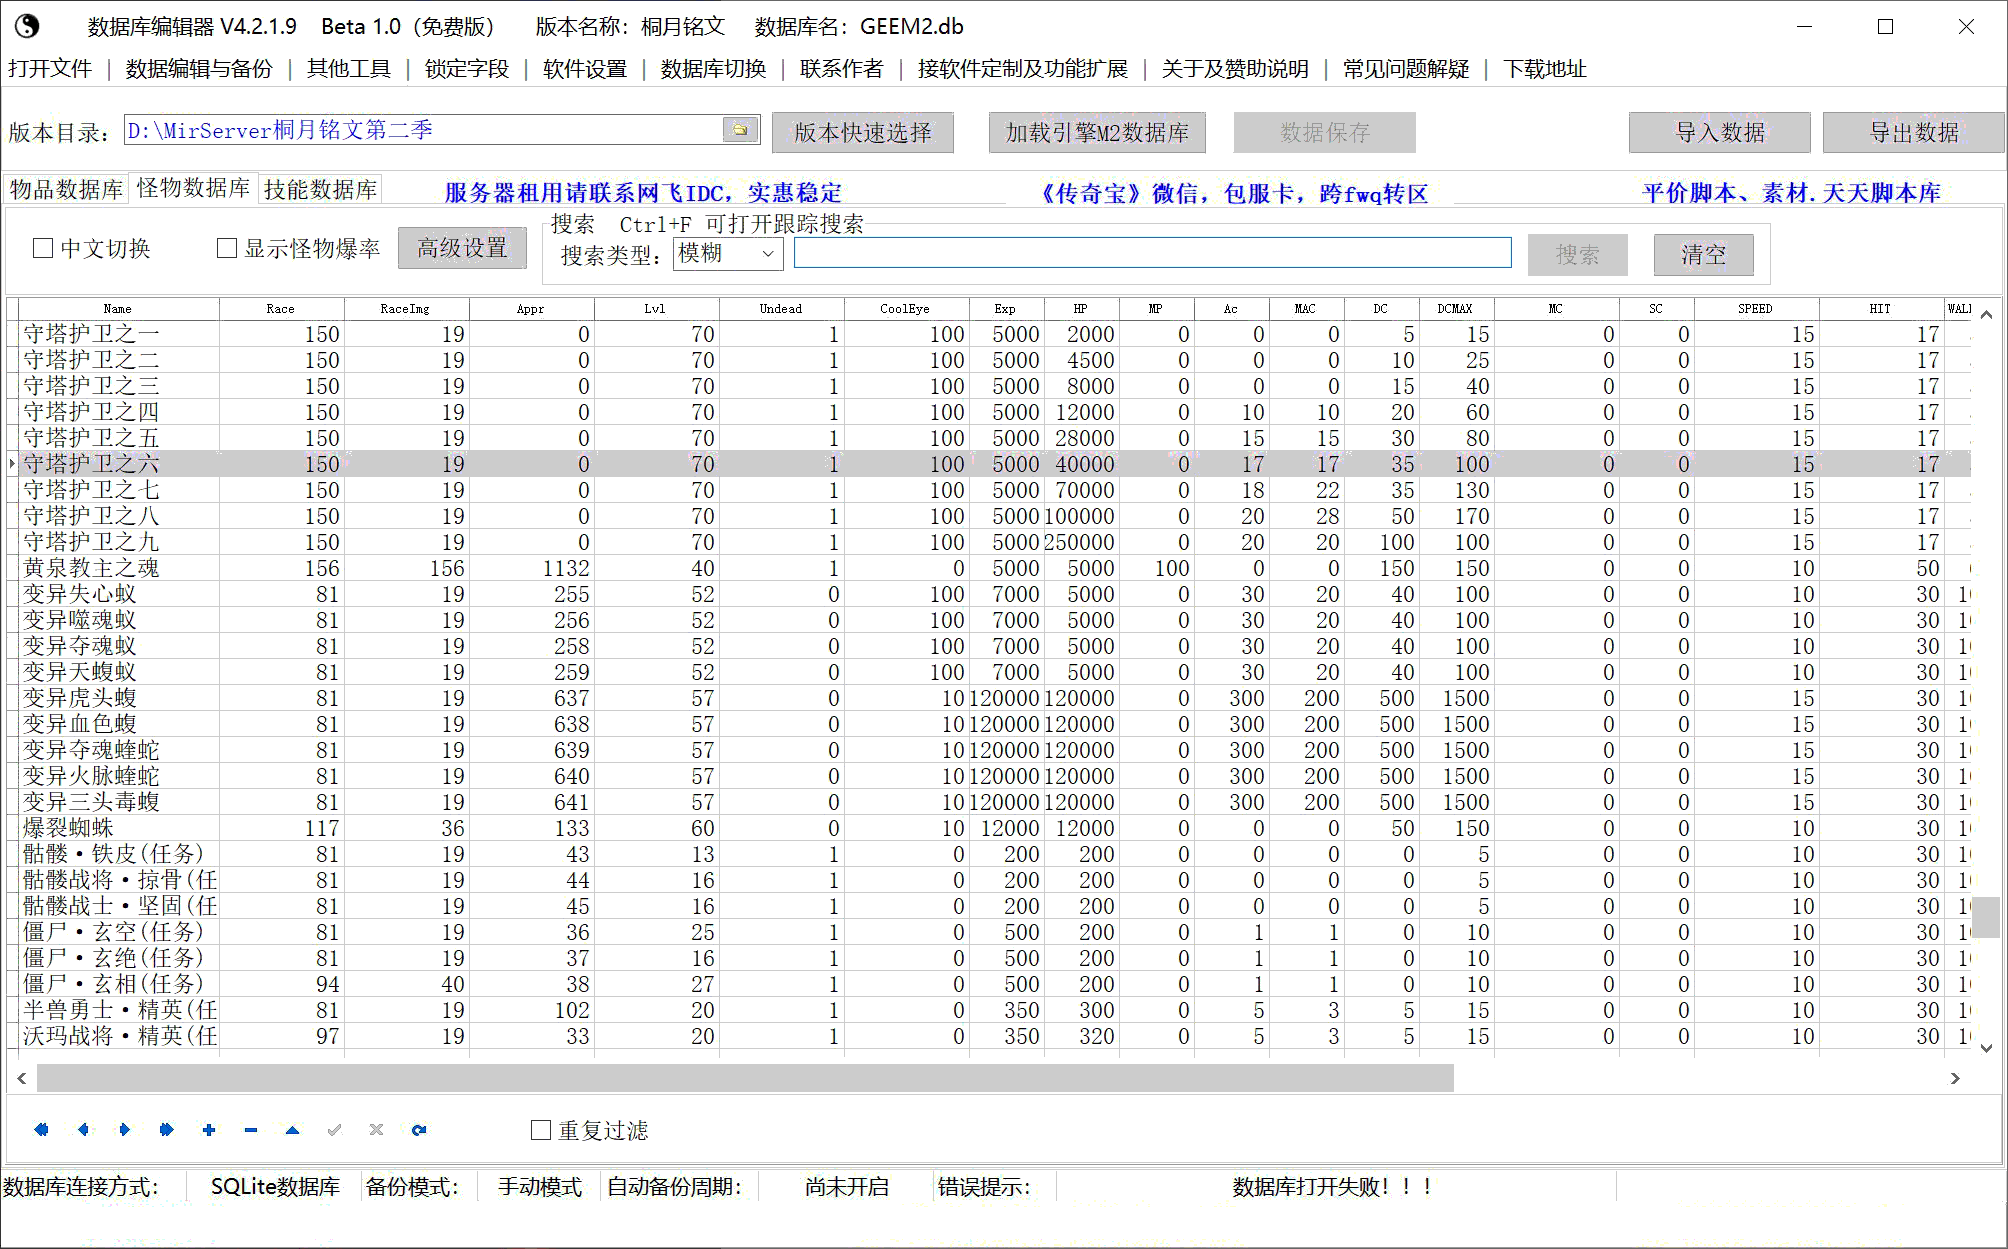Go to first record navigator button
2008x1249 pixels.
tap(41, 1130)
